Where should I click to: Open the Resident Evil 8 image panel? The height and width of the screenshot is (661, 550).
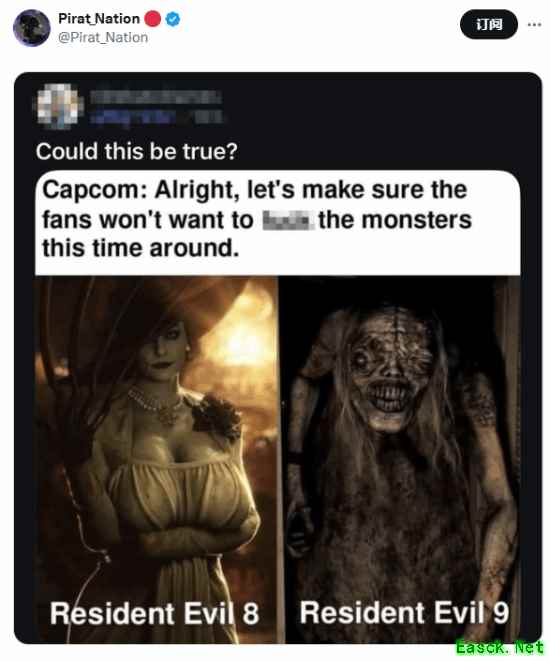click(157, 459)
